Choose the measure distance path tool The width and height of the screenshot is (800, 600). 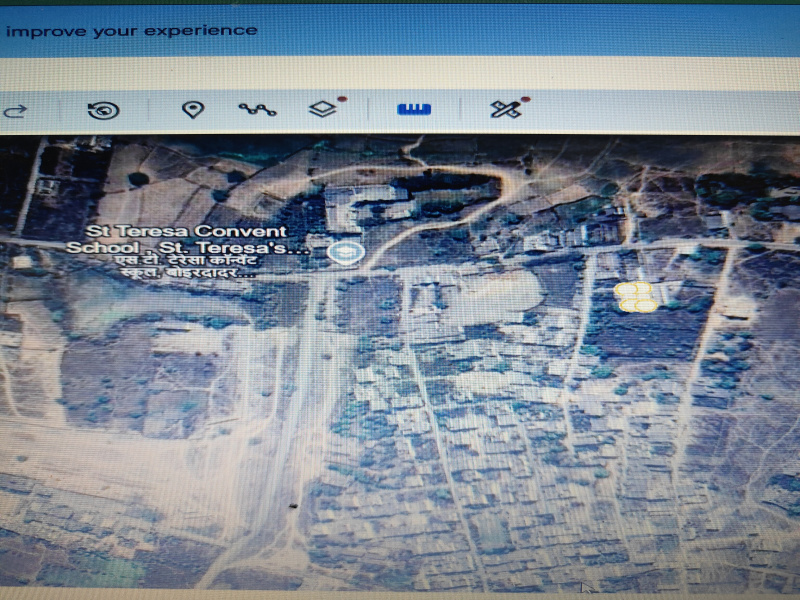click(258, 108)
